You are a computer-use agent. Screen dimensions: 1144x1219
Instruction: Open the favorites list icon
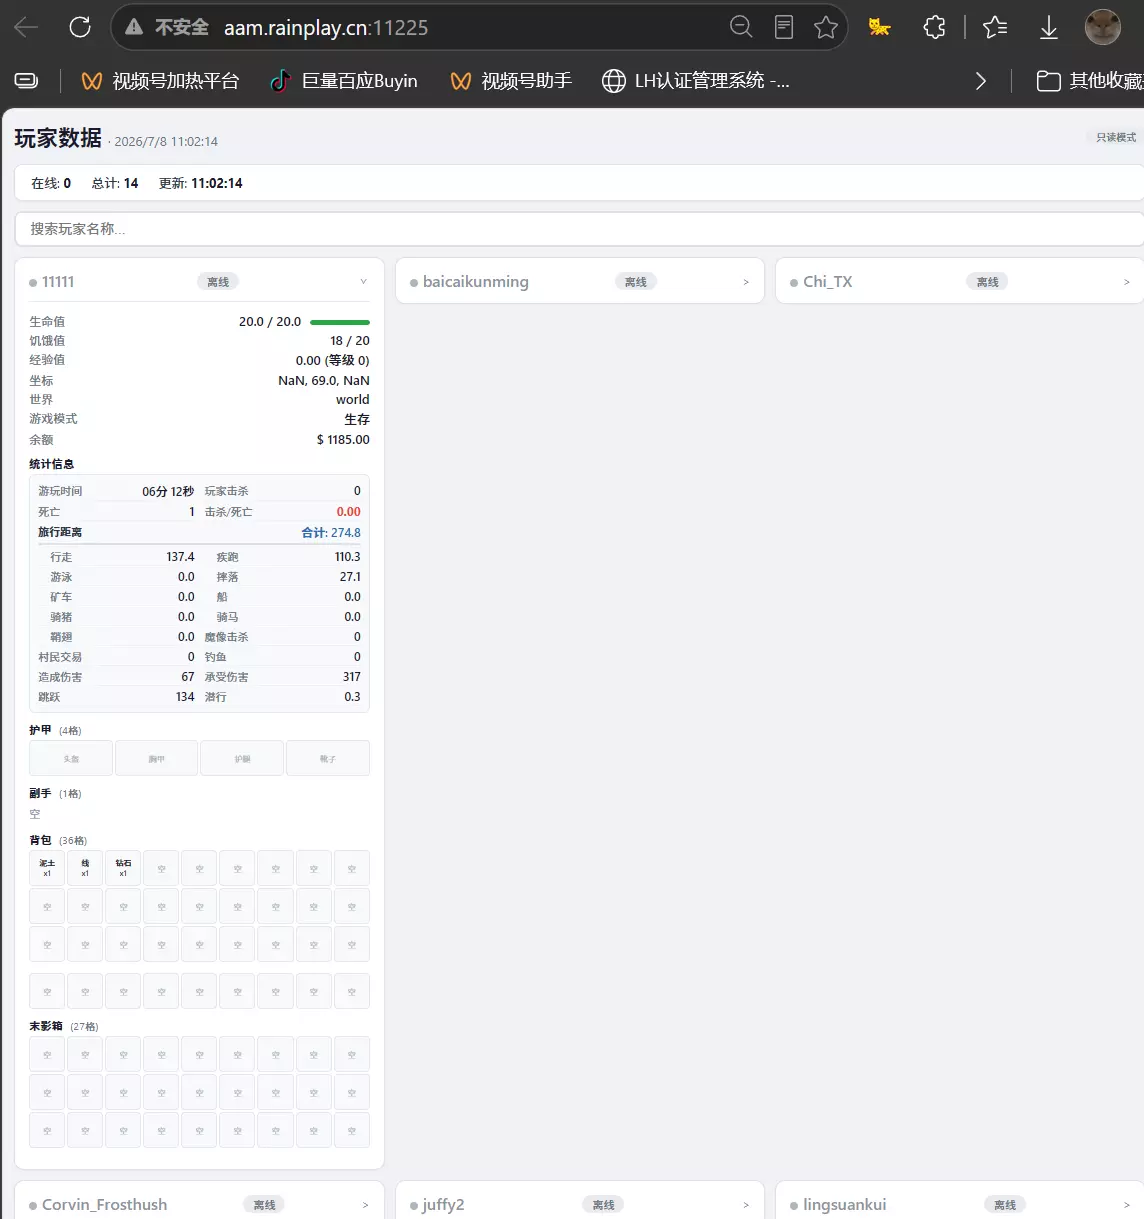[995, 27]
